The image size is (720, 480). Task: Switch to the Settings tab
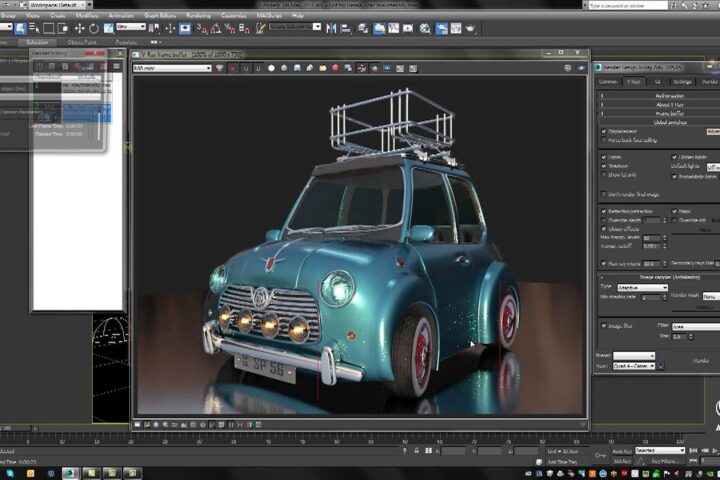tap(682, 82)
